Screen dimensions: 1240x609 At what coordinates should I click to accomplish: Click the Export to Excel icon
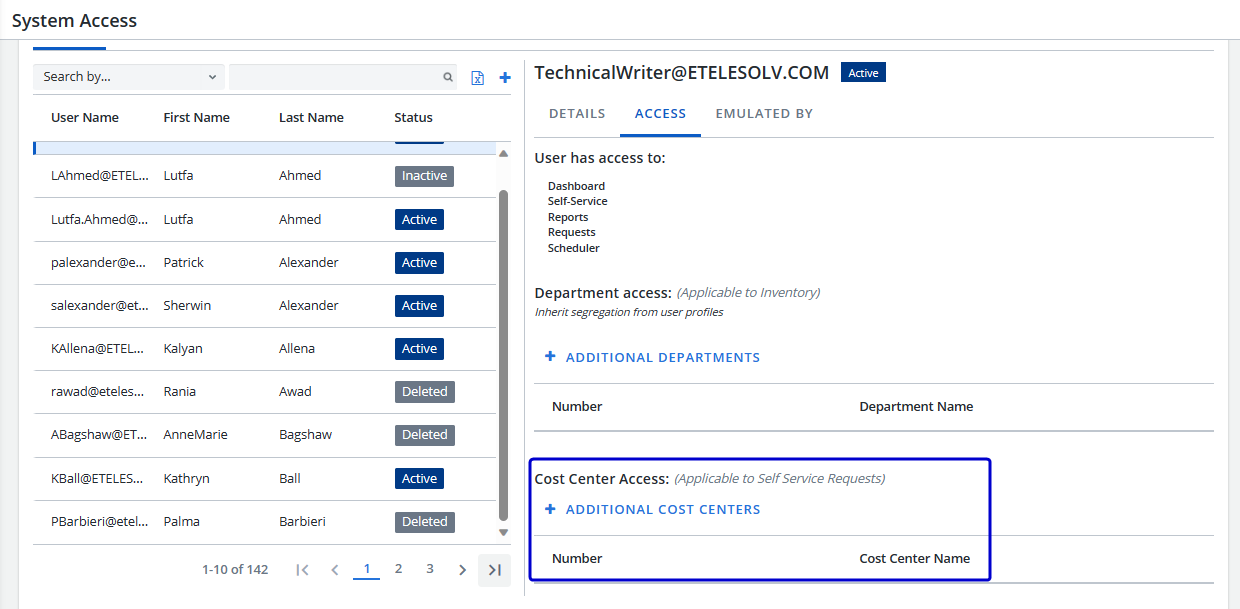(x=477, y=78)
